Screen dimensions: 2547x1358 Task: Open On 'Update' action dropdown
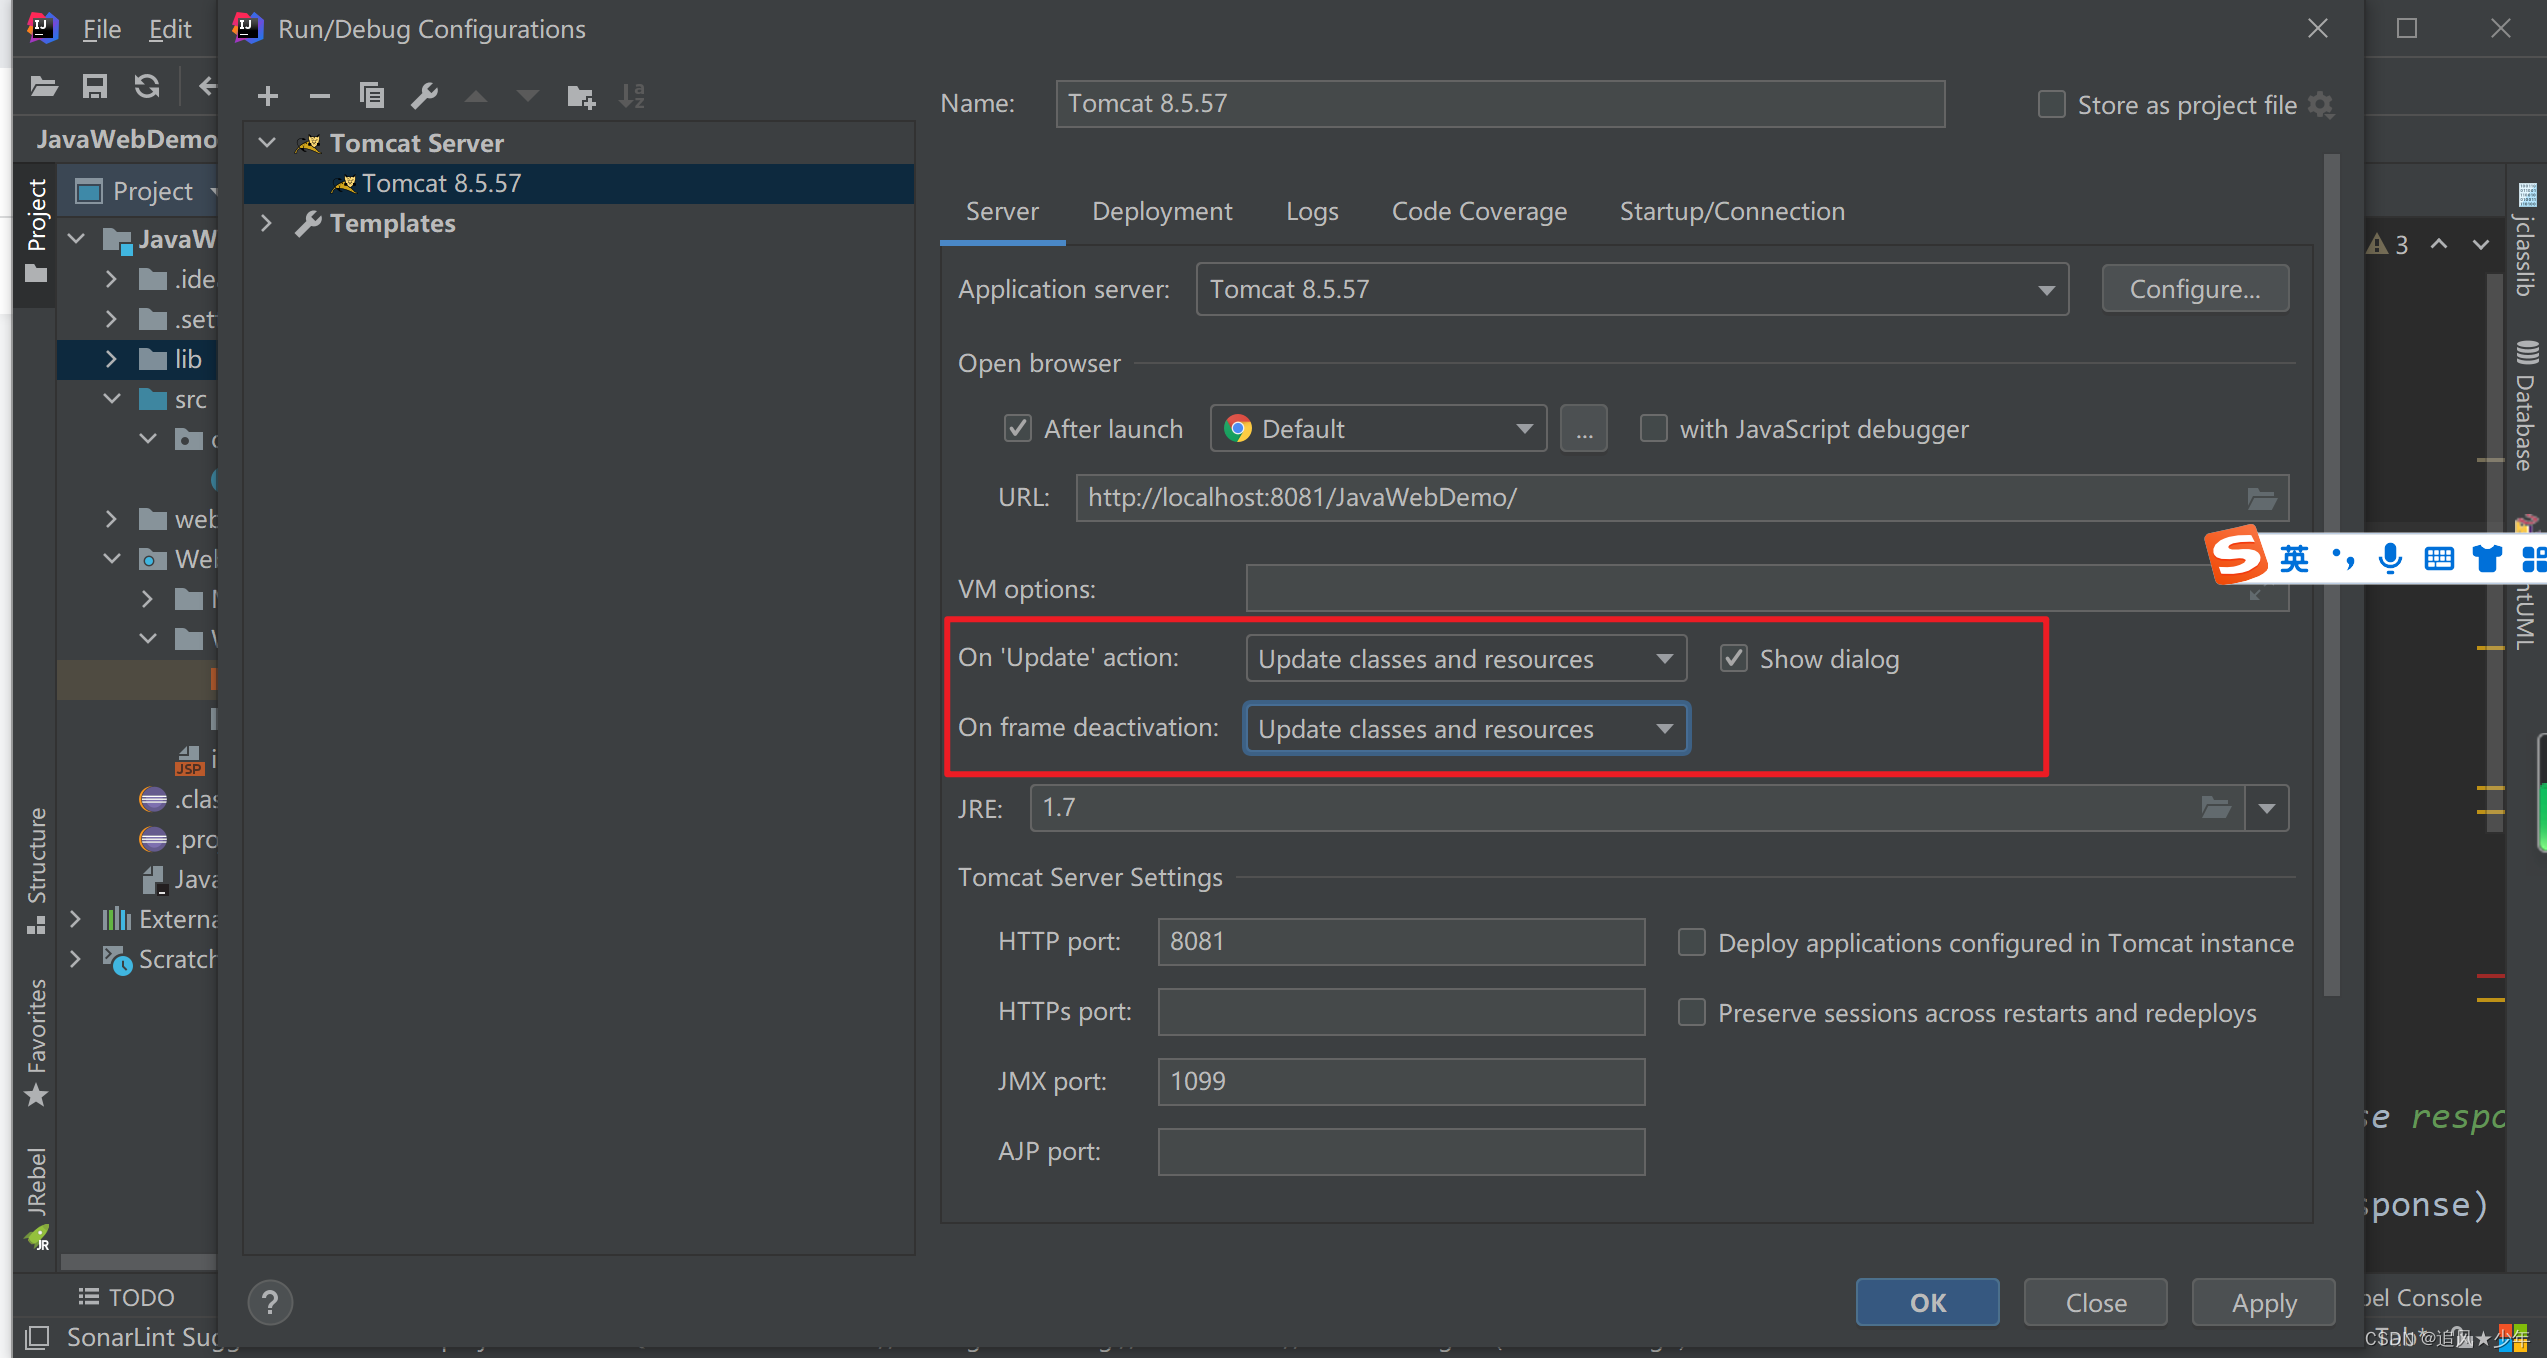pos(1466,659)
